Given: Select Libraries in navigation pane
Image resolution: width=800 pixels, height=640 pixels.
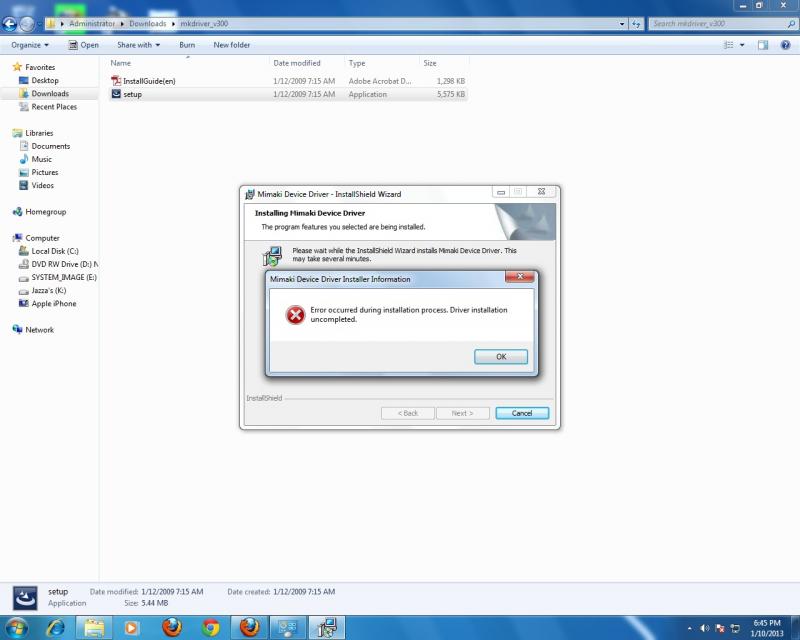Looking at the screenshot, I should 34,133.
